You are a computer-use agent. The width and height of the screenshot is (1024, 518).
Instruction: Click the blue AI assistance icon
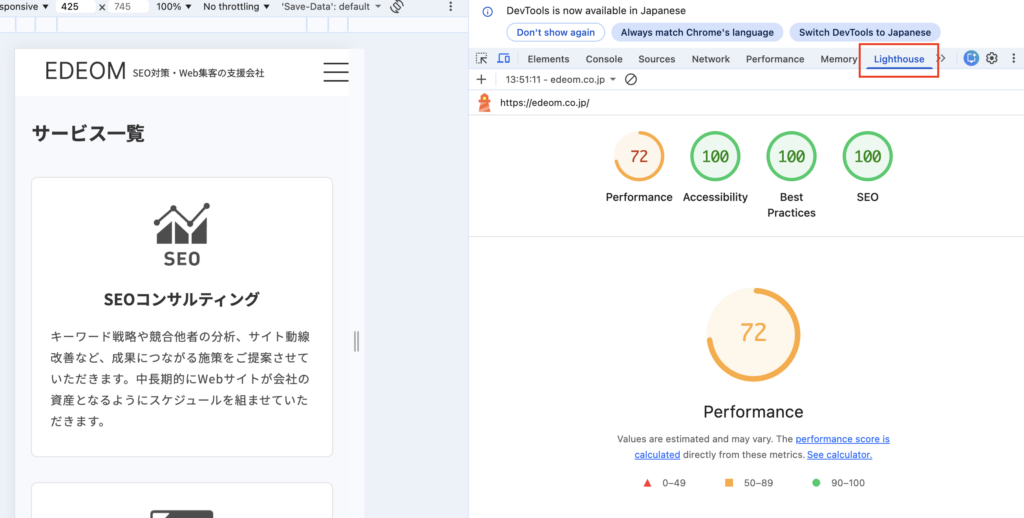click(971, 59)
